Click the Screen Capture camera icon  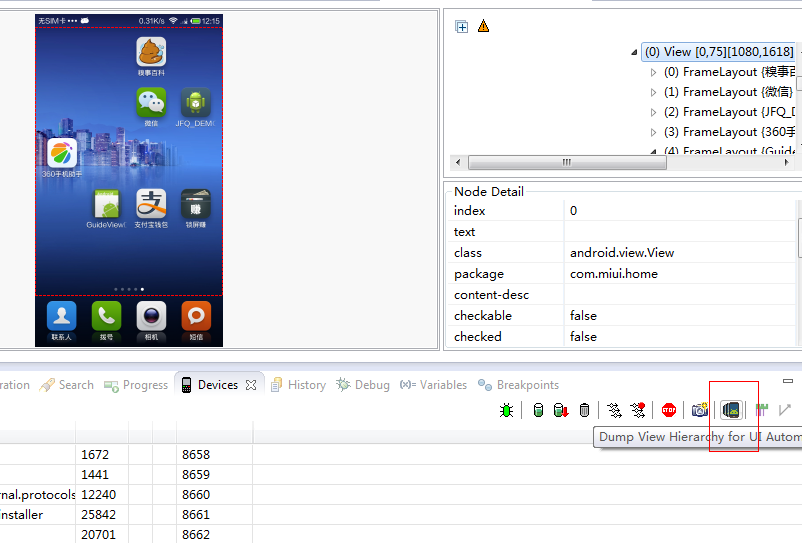(700, 410)
